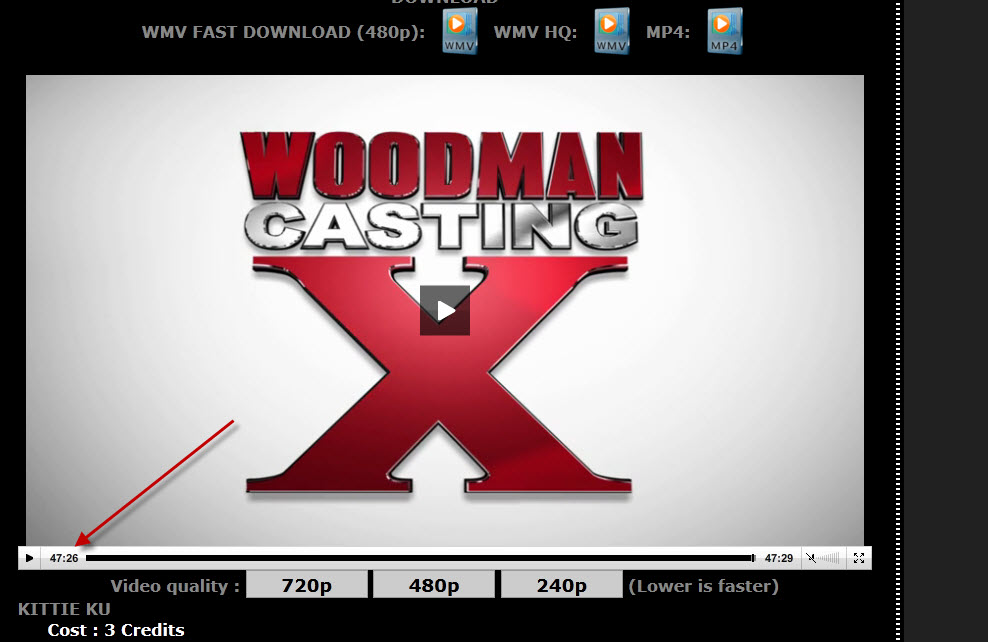Click the 'Cost : 3 Credits' text
This screenshot has width=988, height=642.
[x=116, y=630]
